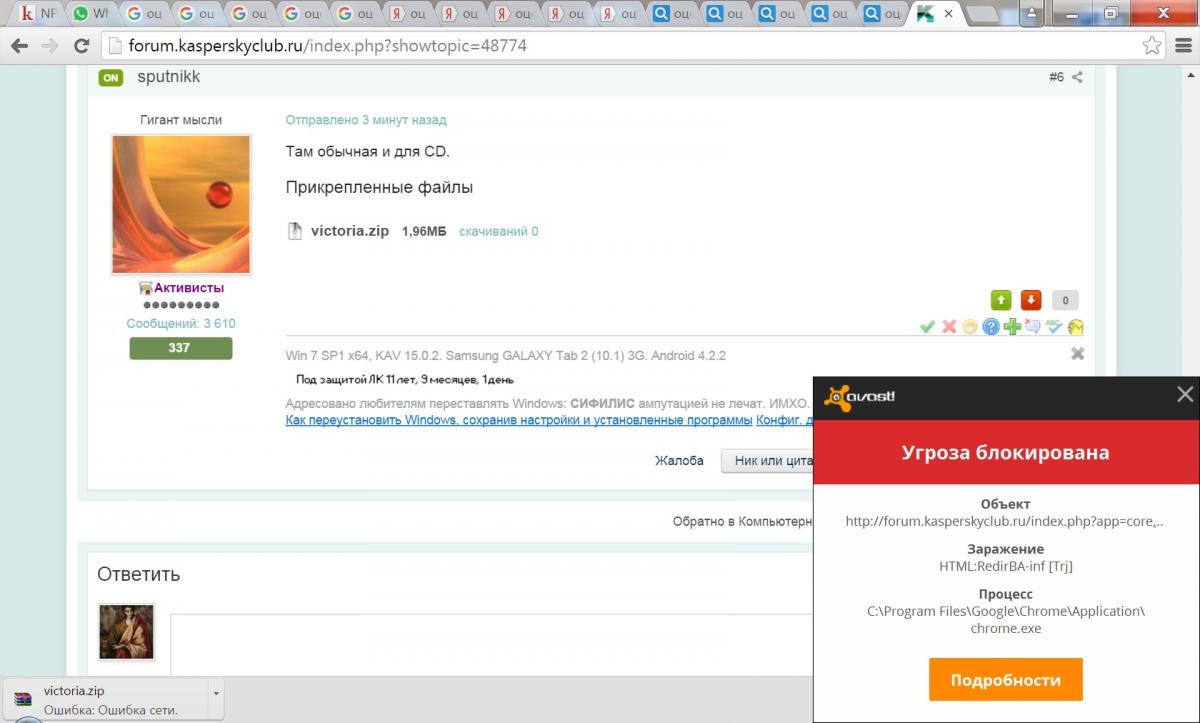Click the green checkmark reaction icon

click(x=927, y=327)
